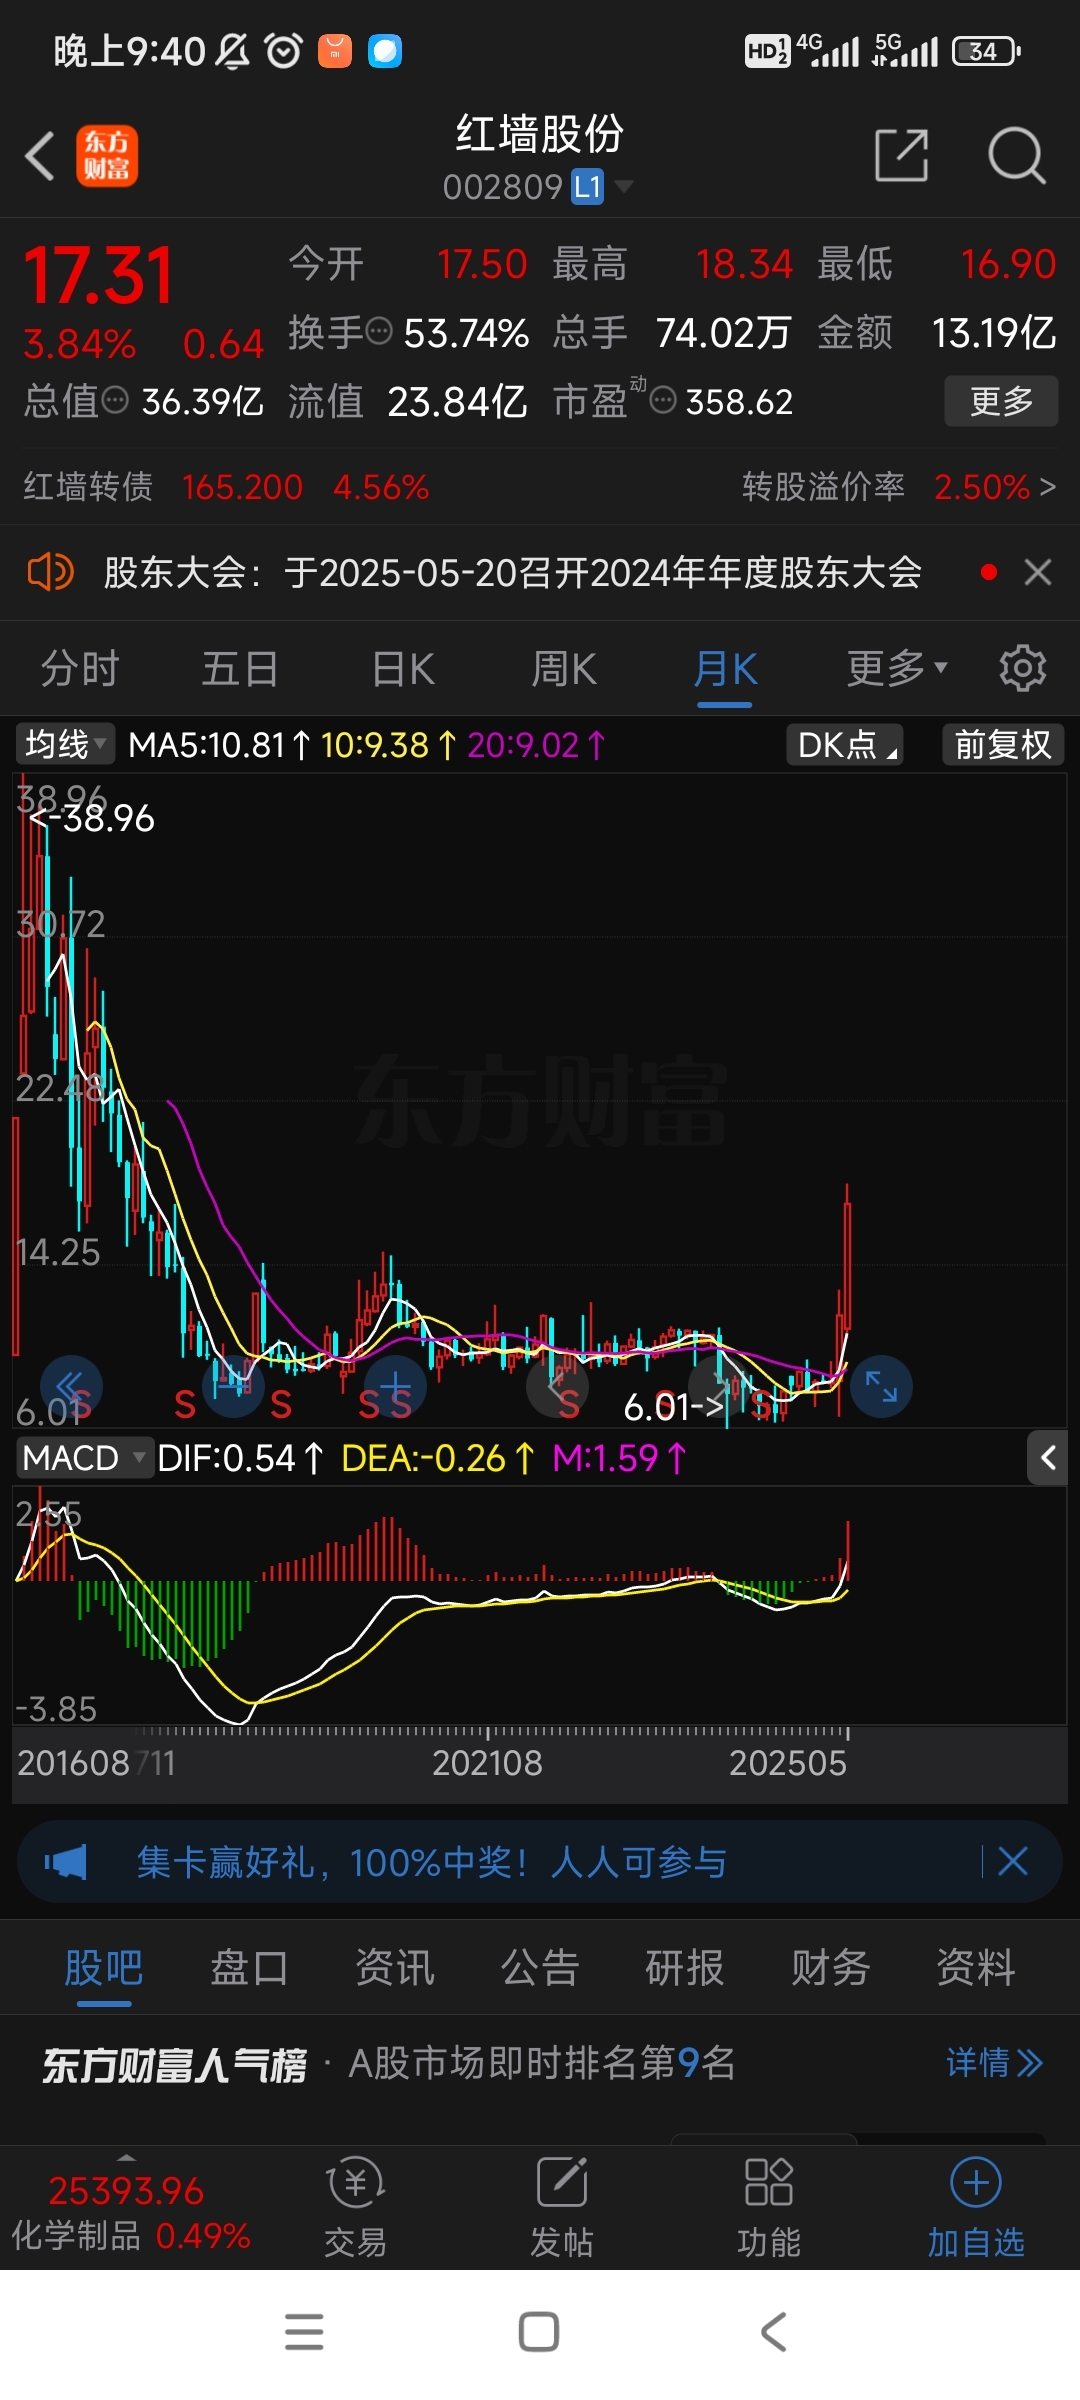
Task: Switch to 五日 chart tab
Action: click(240, 668)
